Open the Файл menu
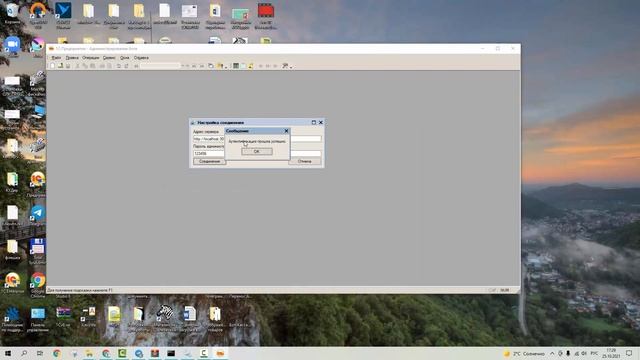 coord(56,58)
